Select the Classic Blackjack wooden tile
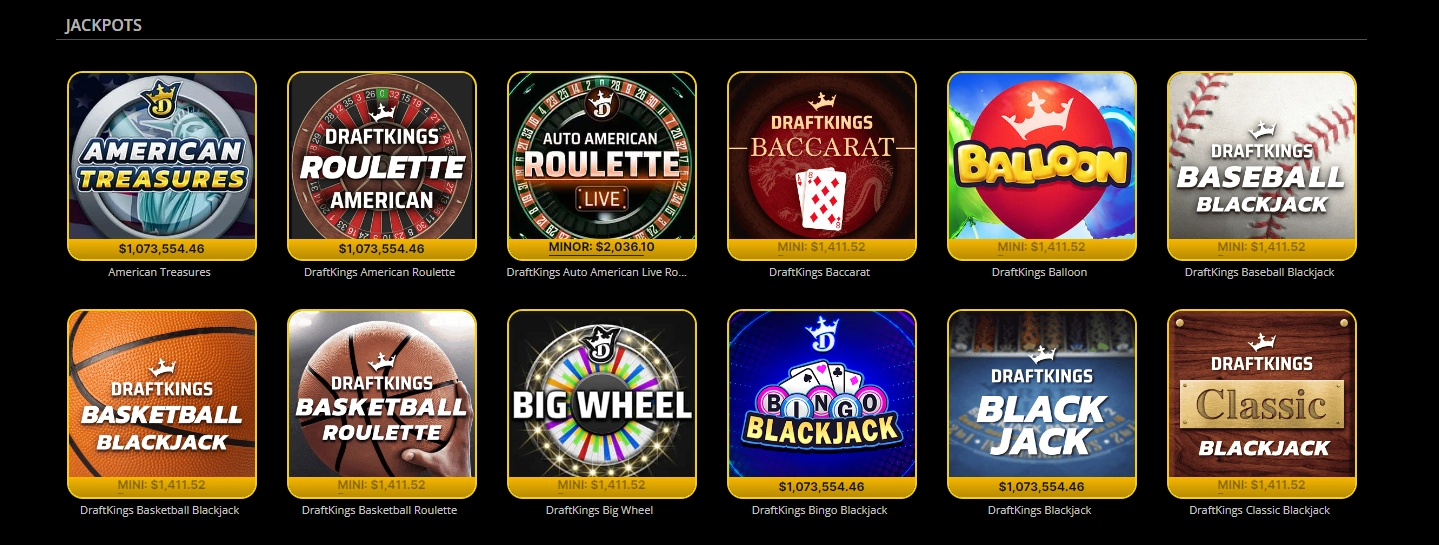This screenshot has width=1439, height=545. point(1261,403)
